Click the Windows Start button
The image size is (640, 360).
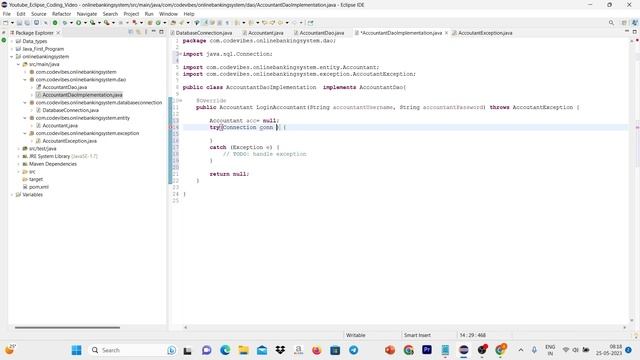click(76, 350)
